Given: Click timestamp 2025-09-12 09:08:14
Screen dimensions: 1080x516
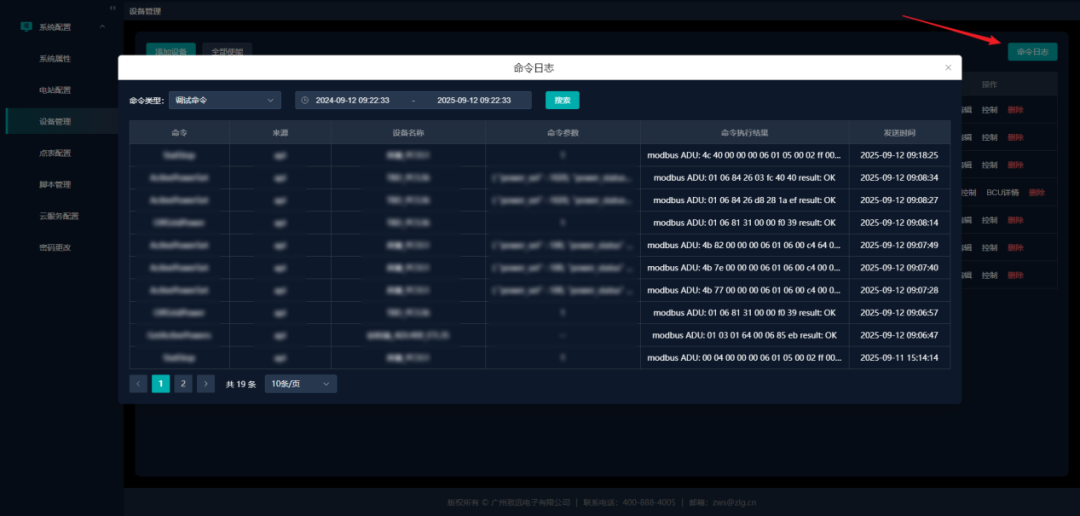Looking at the screenshot, I should (x=900, y=223).
